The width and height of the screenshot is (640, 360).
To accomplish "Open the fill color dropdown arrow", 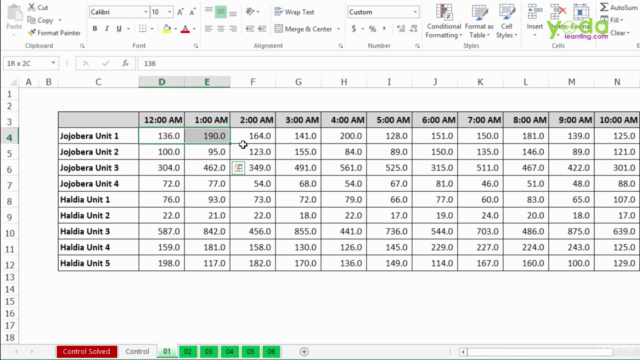I will 176,29.
